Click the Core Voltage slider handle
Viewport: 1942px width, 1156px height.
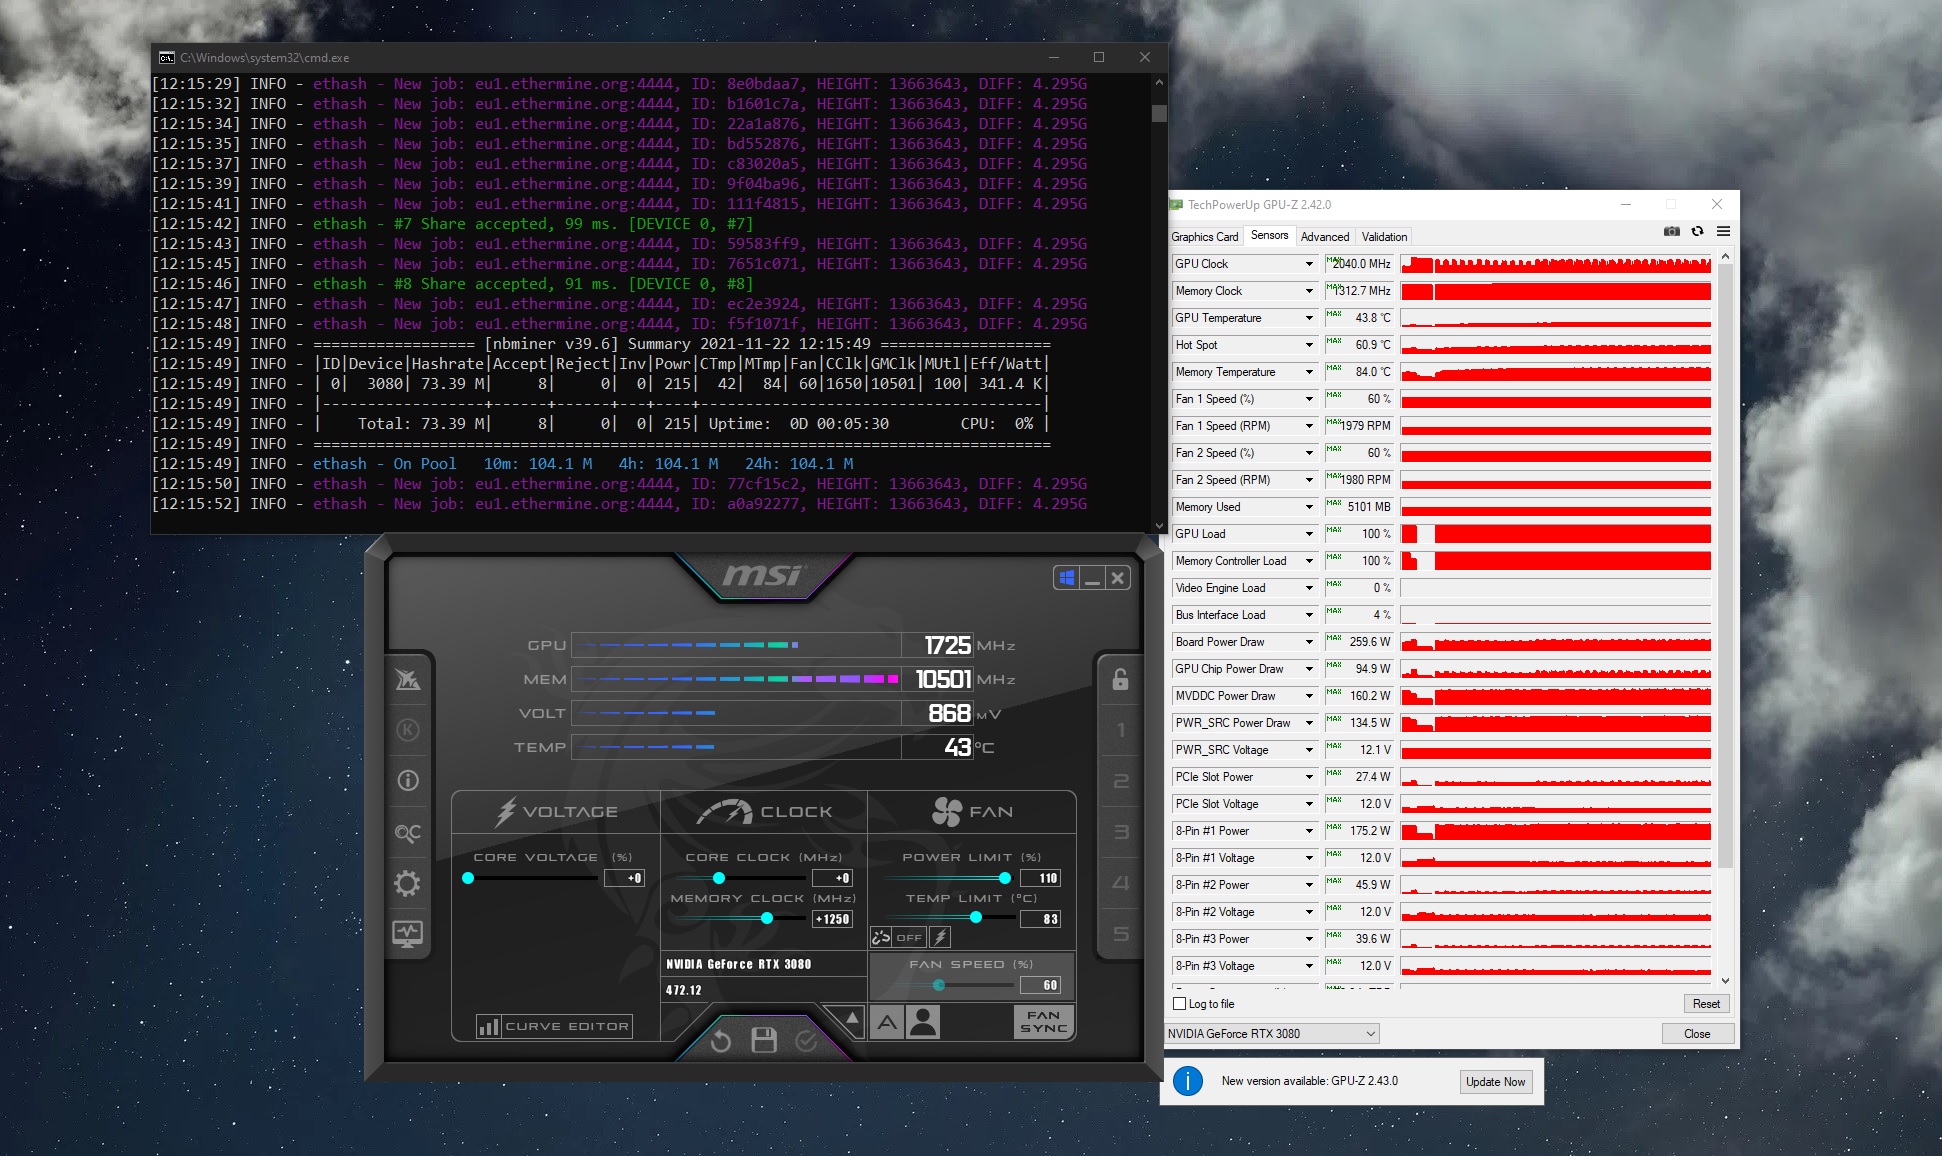click(468, 878)
